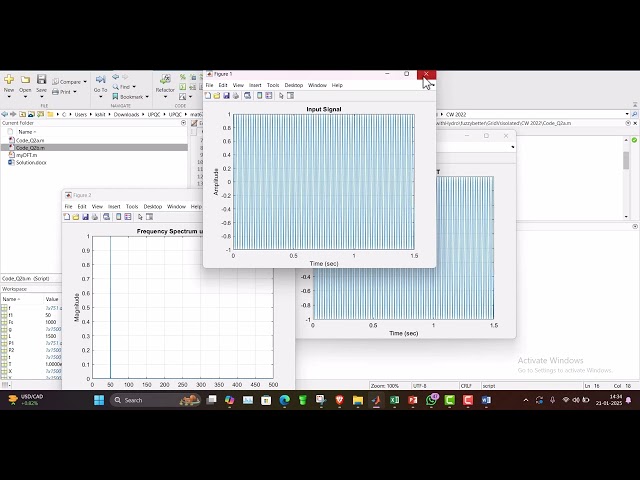Click the back arrow in Navigate group

tap(116, 77)
